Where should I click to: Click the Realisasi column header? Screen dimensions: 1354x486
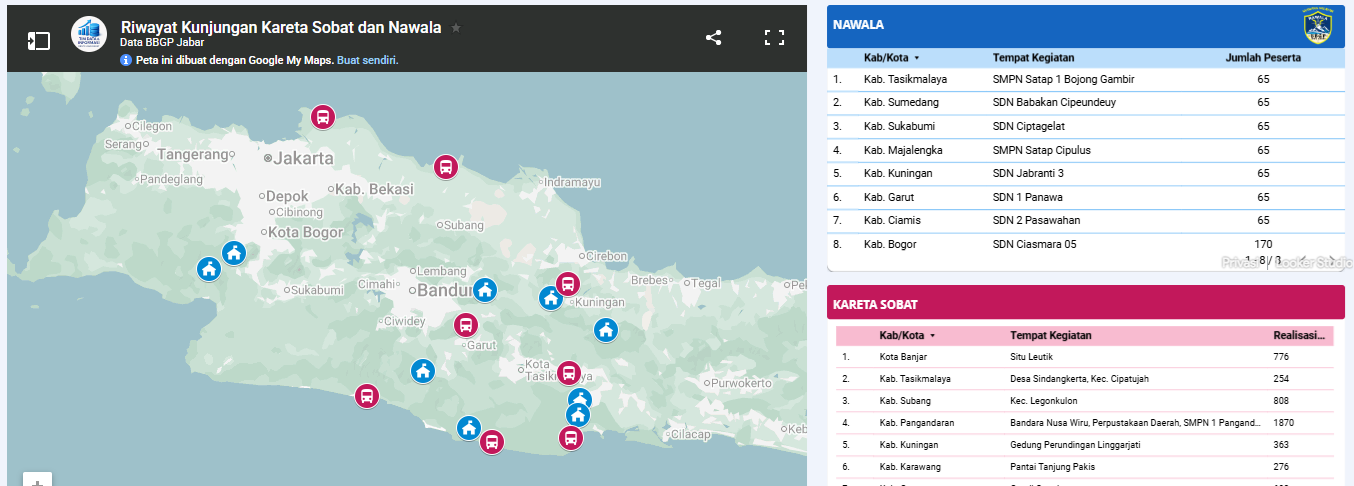[1299, 336]
